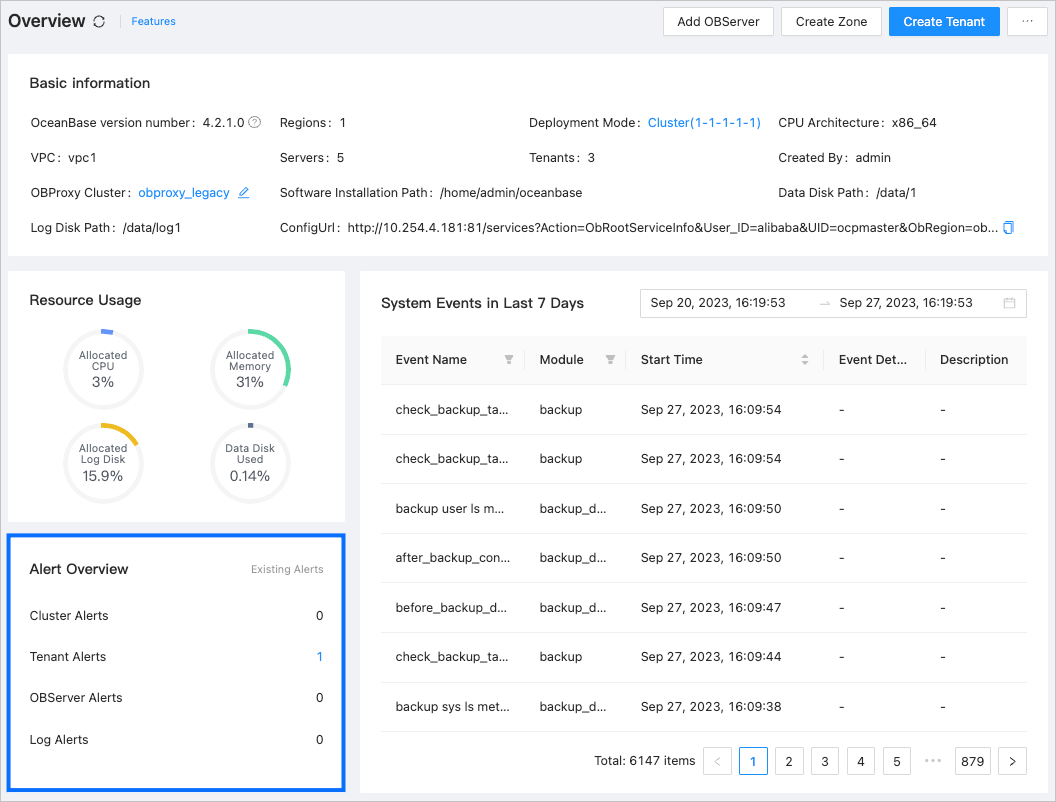Jump forward pages using pagination ellipsis
This screenshot has height=802, width=1056.
[x=933, y=762]
